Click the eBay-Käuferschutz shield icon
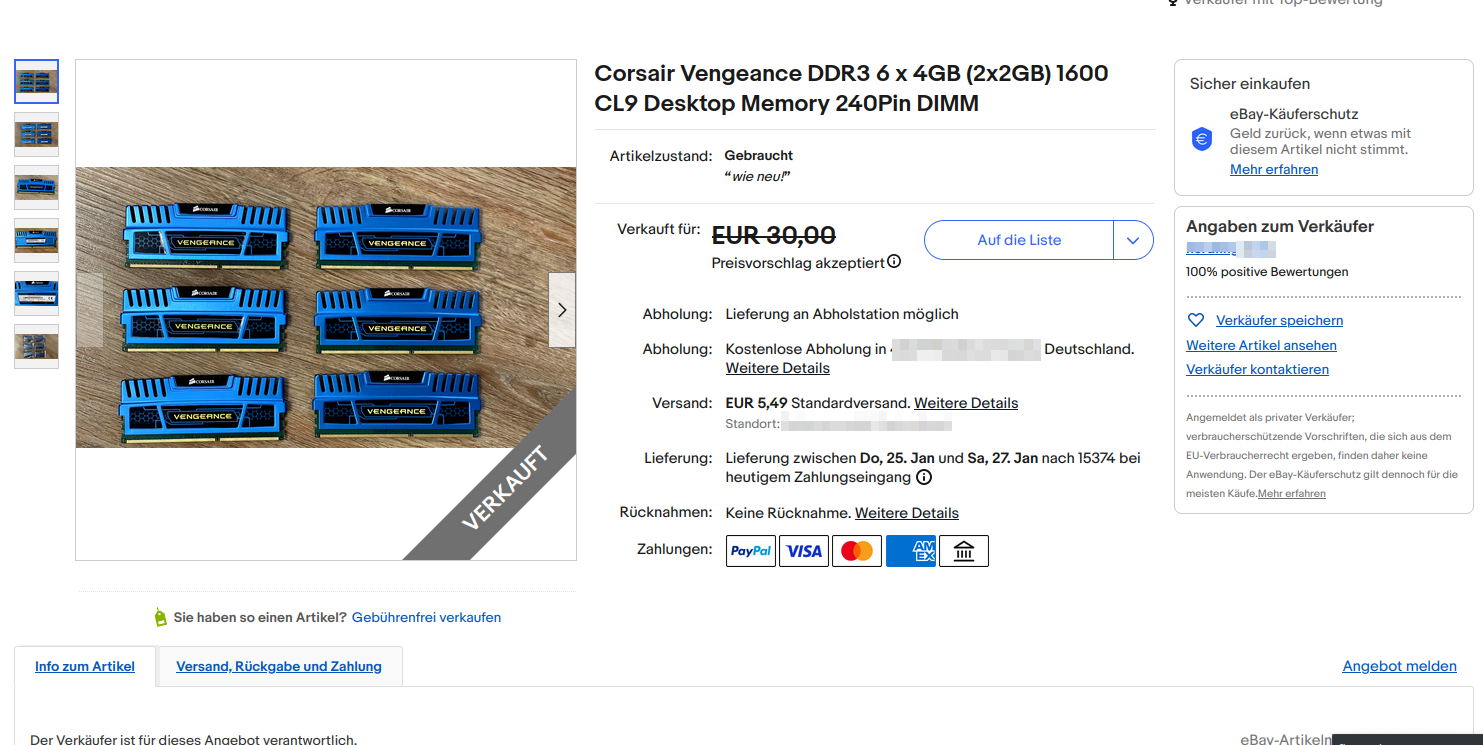1483x745 pixels. tap(1202, 139)
